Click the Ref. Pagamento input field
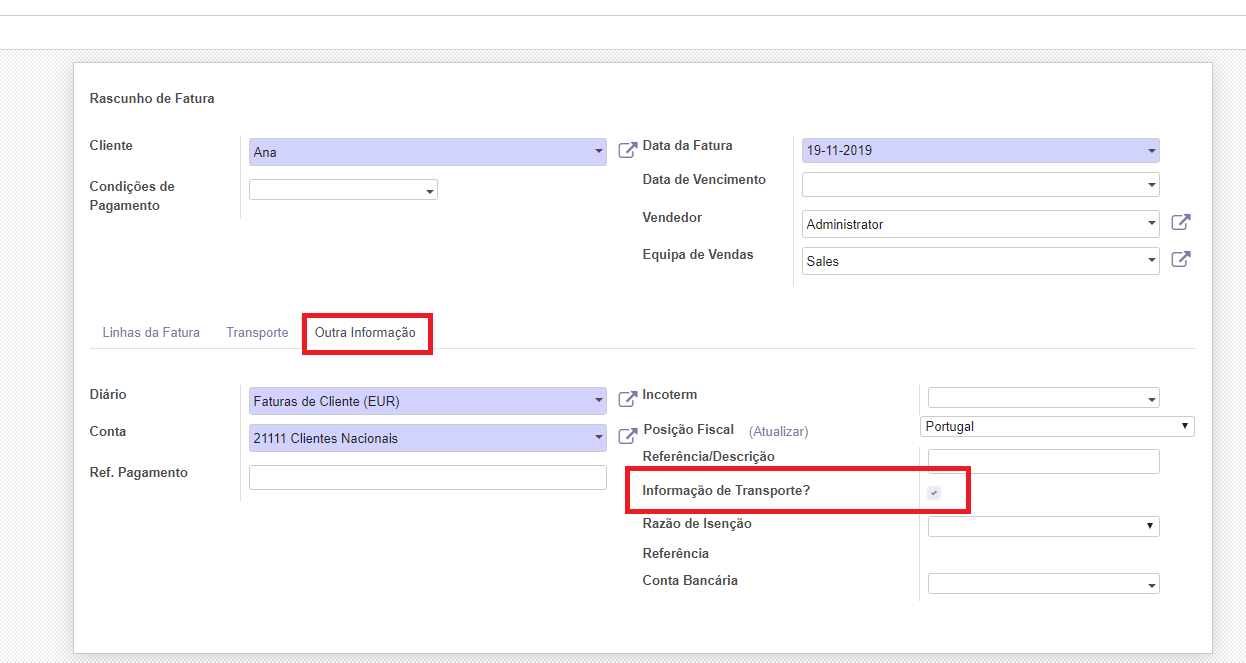This screenshot has width=1246, height=663. click(427, 477)
